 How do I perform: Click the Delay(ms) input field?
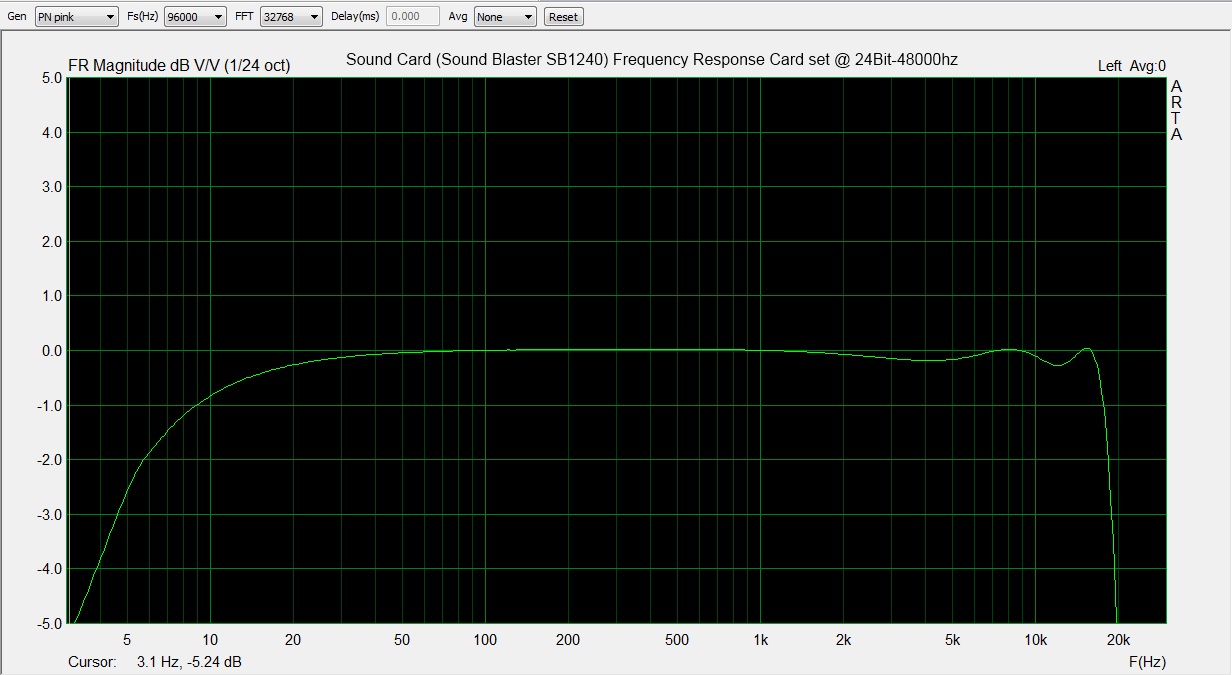coord(412,16)
